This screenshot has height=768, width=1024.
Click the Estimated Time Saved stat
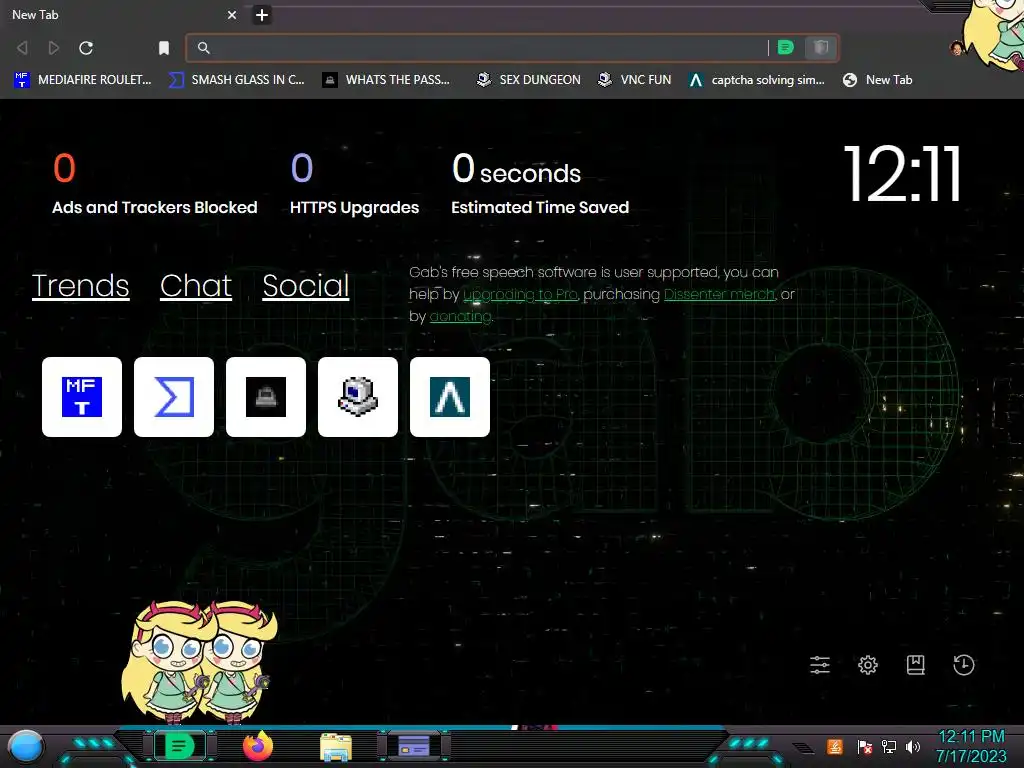(x=540, y=184)
